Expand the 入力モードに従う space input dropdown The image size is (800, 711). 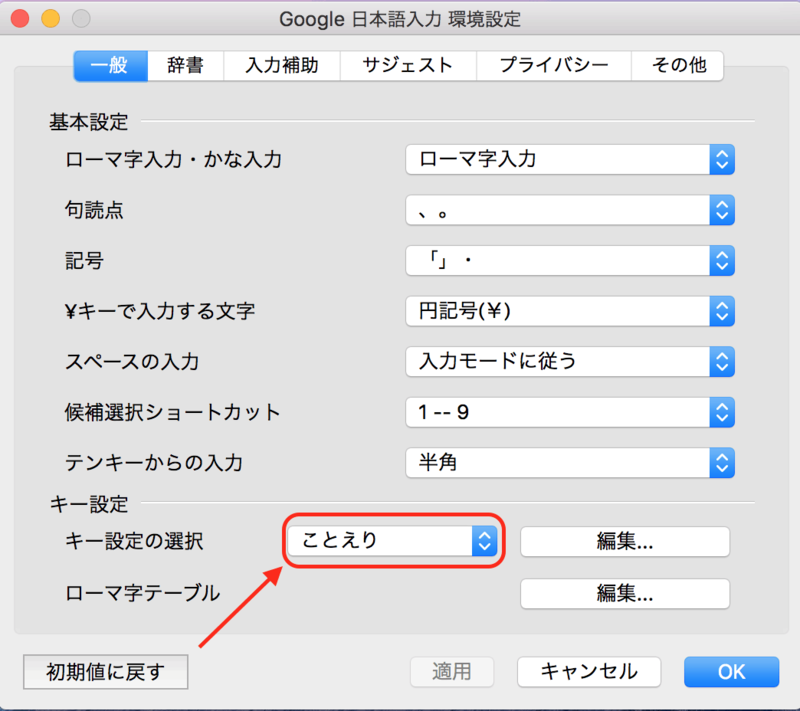pos(570,362)
